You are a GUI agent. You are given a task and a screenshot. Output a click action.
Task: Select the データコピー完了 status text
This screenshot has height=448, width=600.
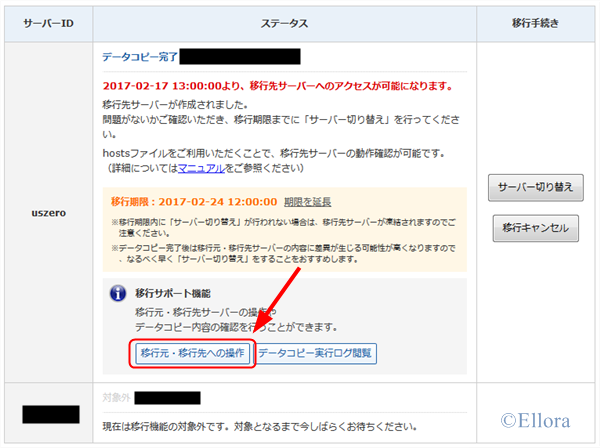click(x=140, y=57)
